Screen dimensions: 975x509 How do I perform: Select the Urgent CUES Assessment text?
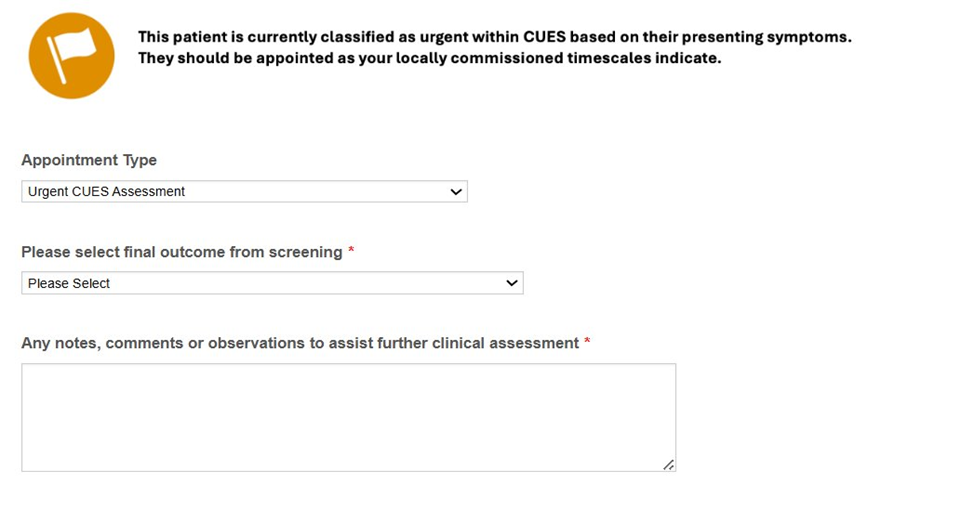106,191
